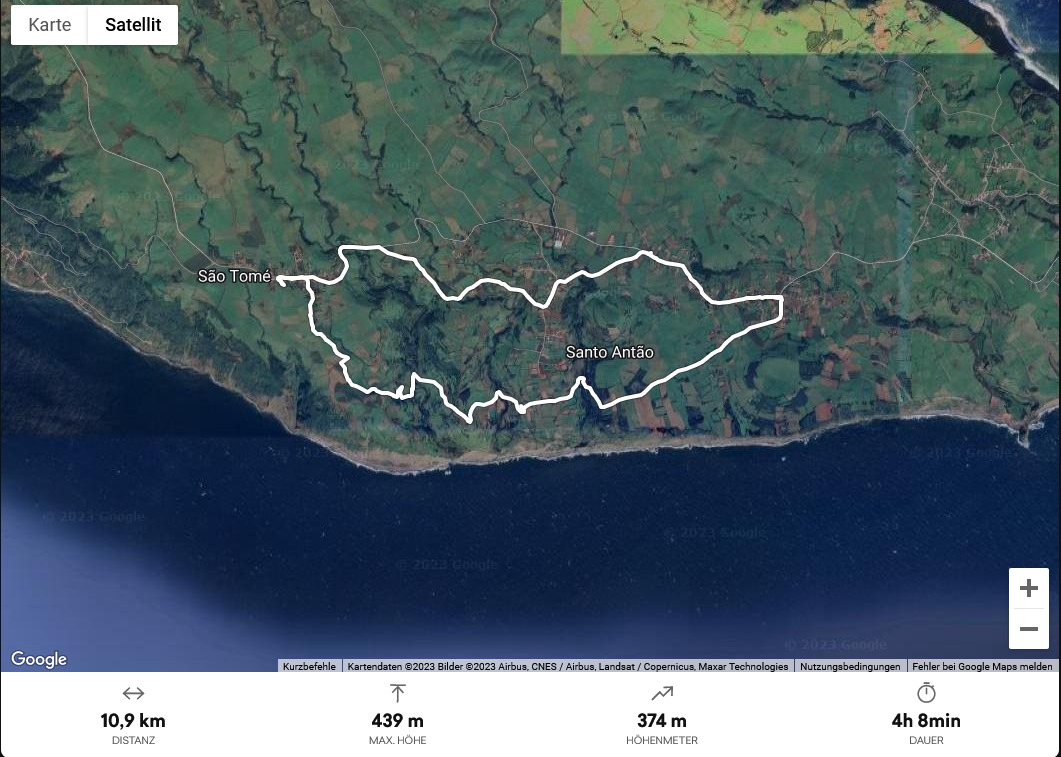Screen dimensions: 1061x757
Task: Click the distance double-arrow icon
Action: (x=133, y=693)
